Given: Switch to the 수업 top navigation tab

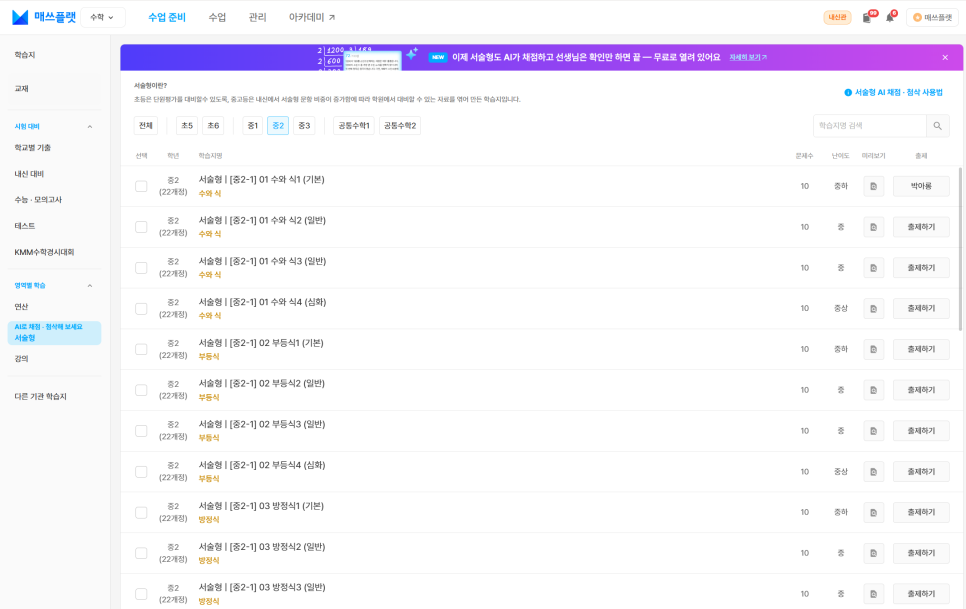Looking at the screenshot, I should coord(217,17).
